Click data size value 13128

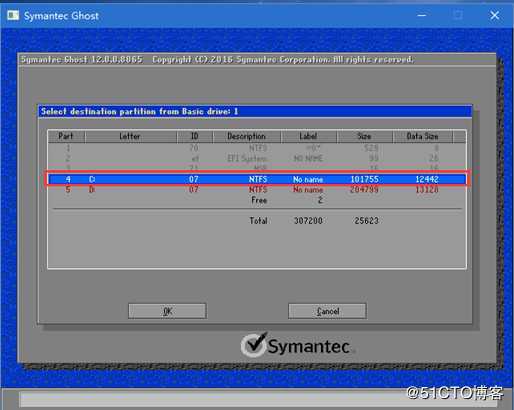[x=427, y=190]
